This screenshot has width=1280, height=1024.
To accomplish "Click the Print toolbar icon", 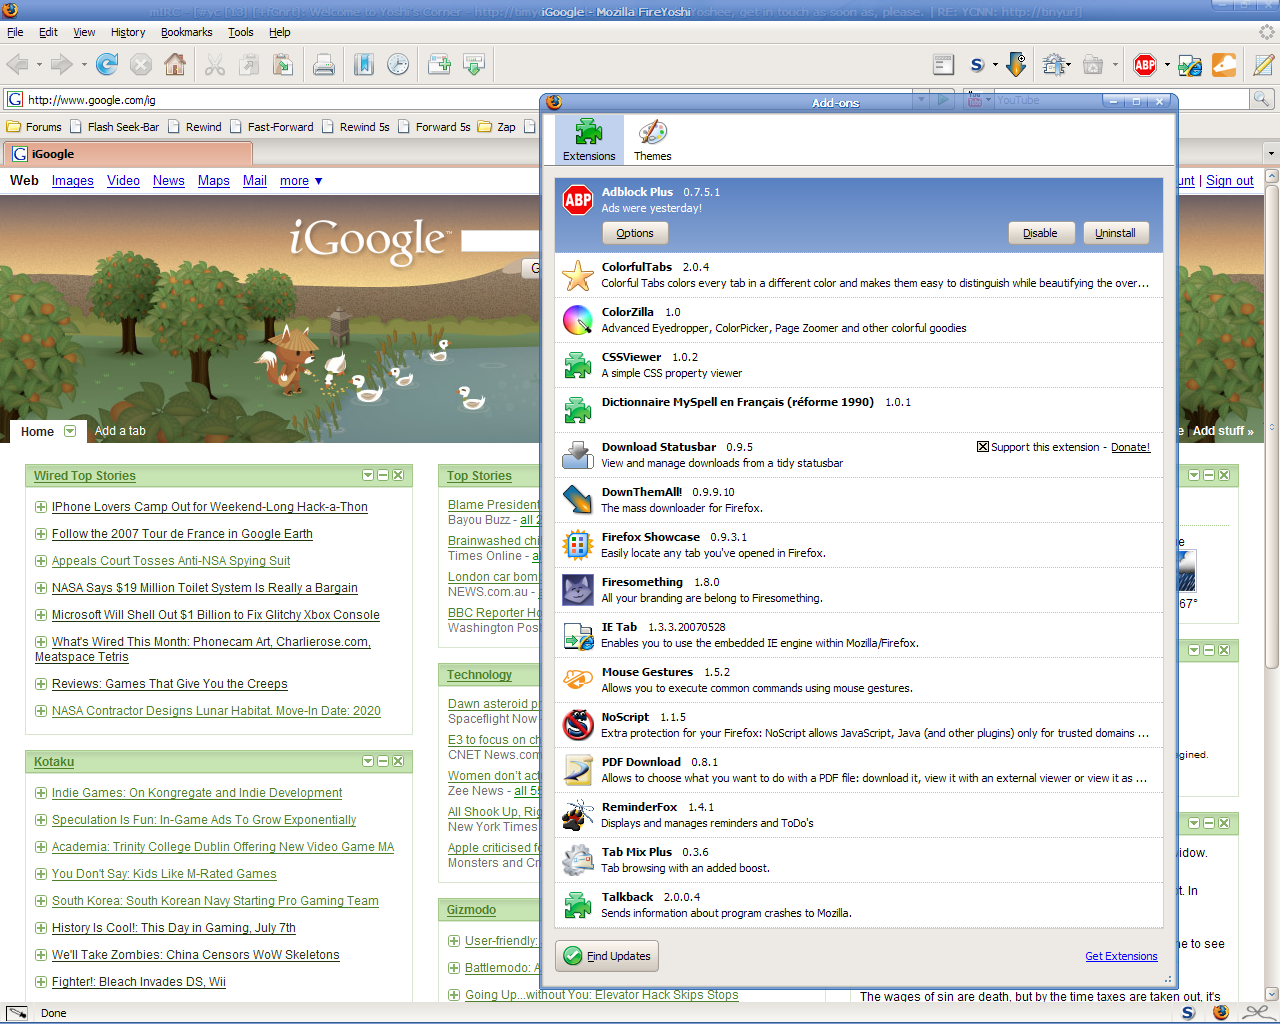I will coord(324,65).
